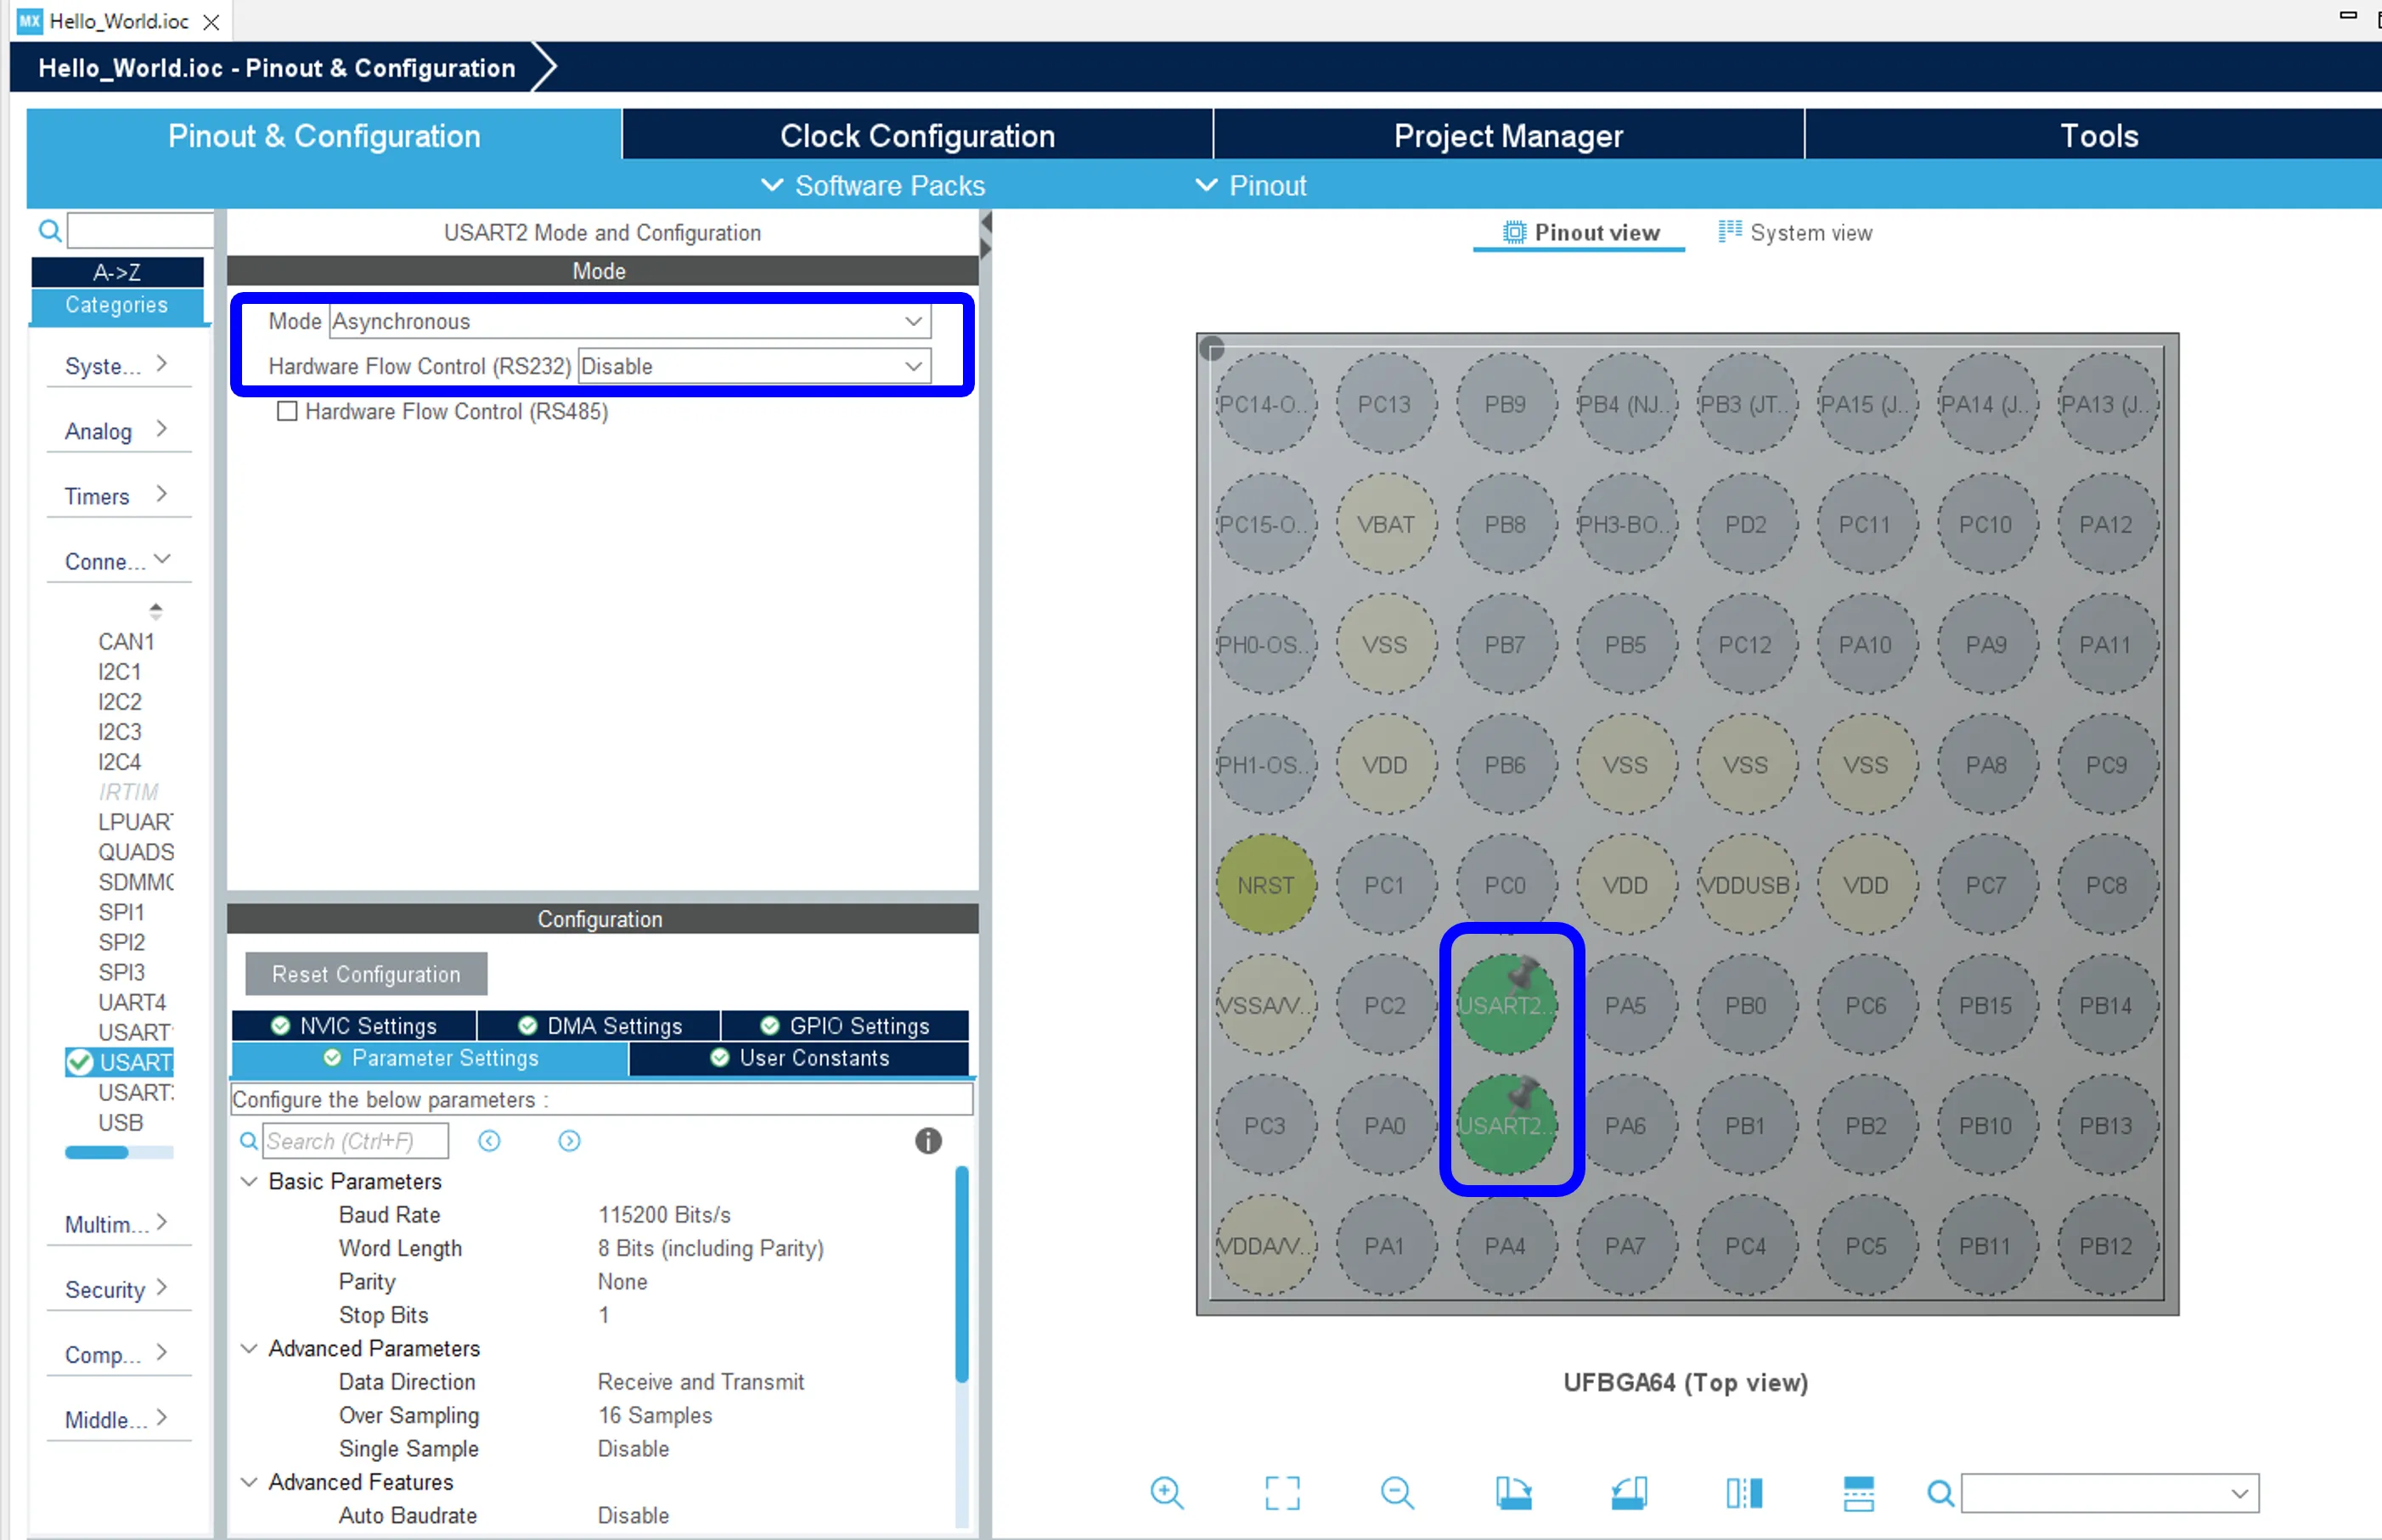Enable Hardware Flow Control (RS485) checkbox
The width and height of the screenshot is (2382, 1540).
(287, 412)
